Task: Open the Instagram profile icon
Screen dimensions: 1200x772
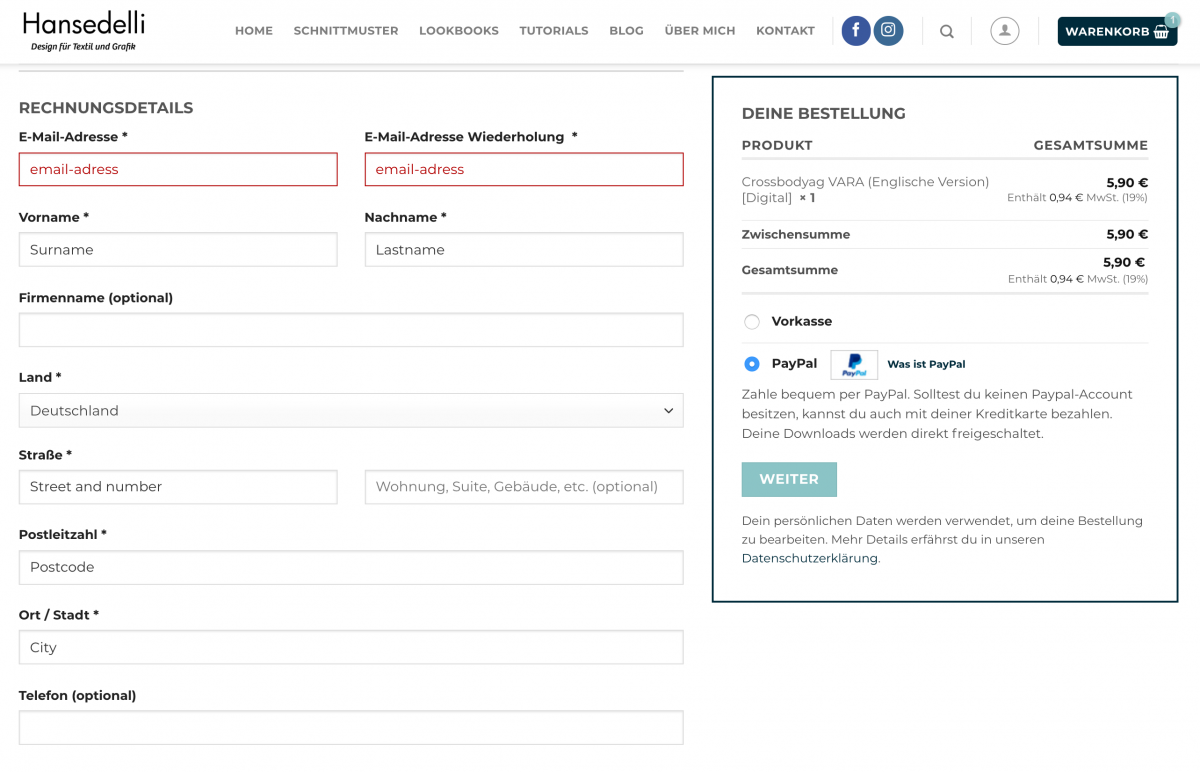Action: point(888,31)
